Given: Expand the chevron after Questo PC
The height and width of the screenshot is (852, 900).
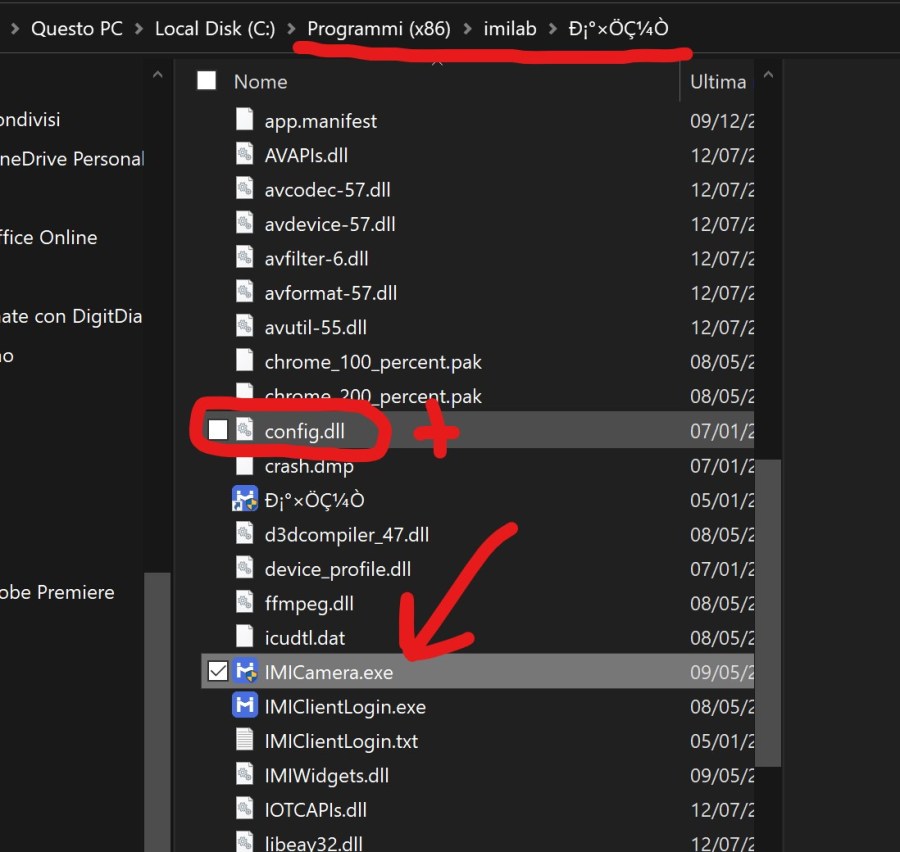Looking at the screenshot, I should (x=139, y=29).
